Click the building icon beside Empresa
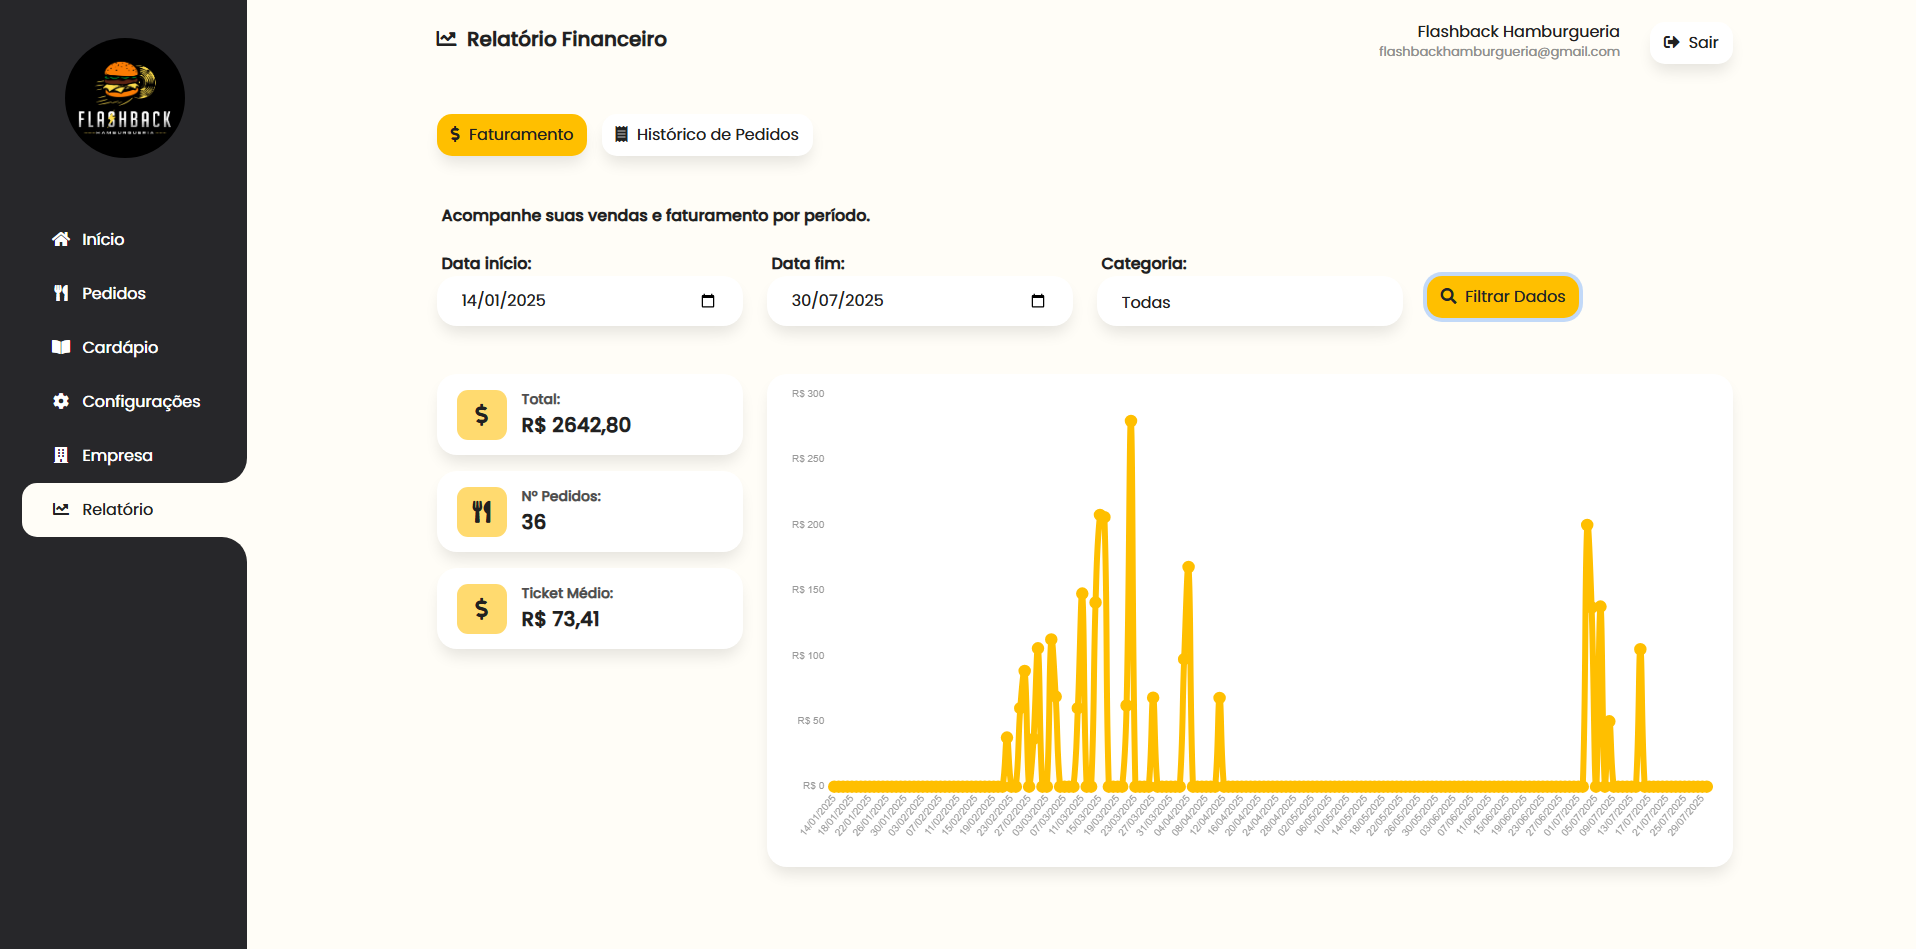The image size is (1916, 949). point(61,455)
